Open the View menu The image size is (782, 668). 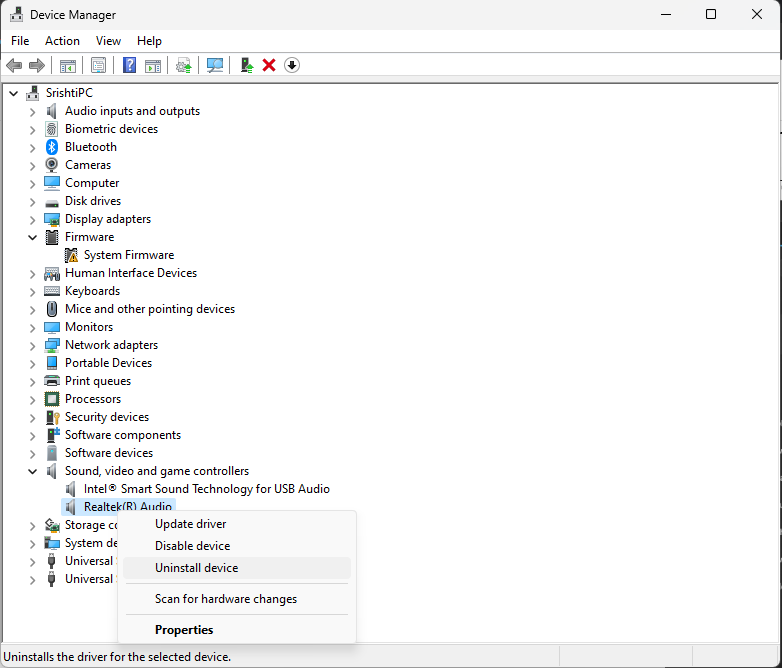pyautogui.click(x=108, y=41)
